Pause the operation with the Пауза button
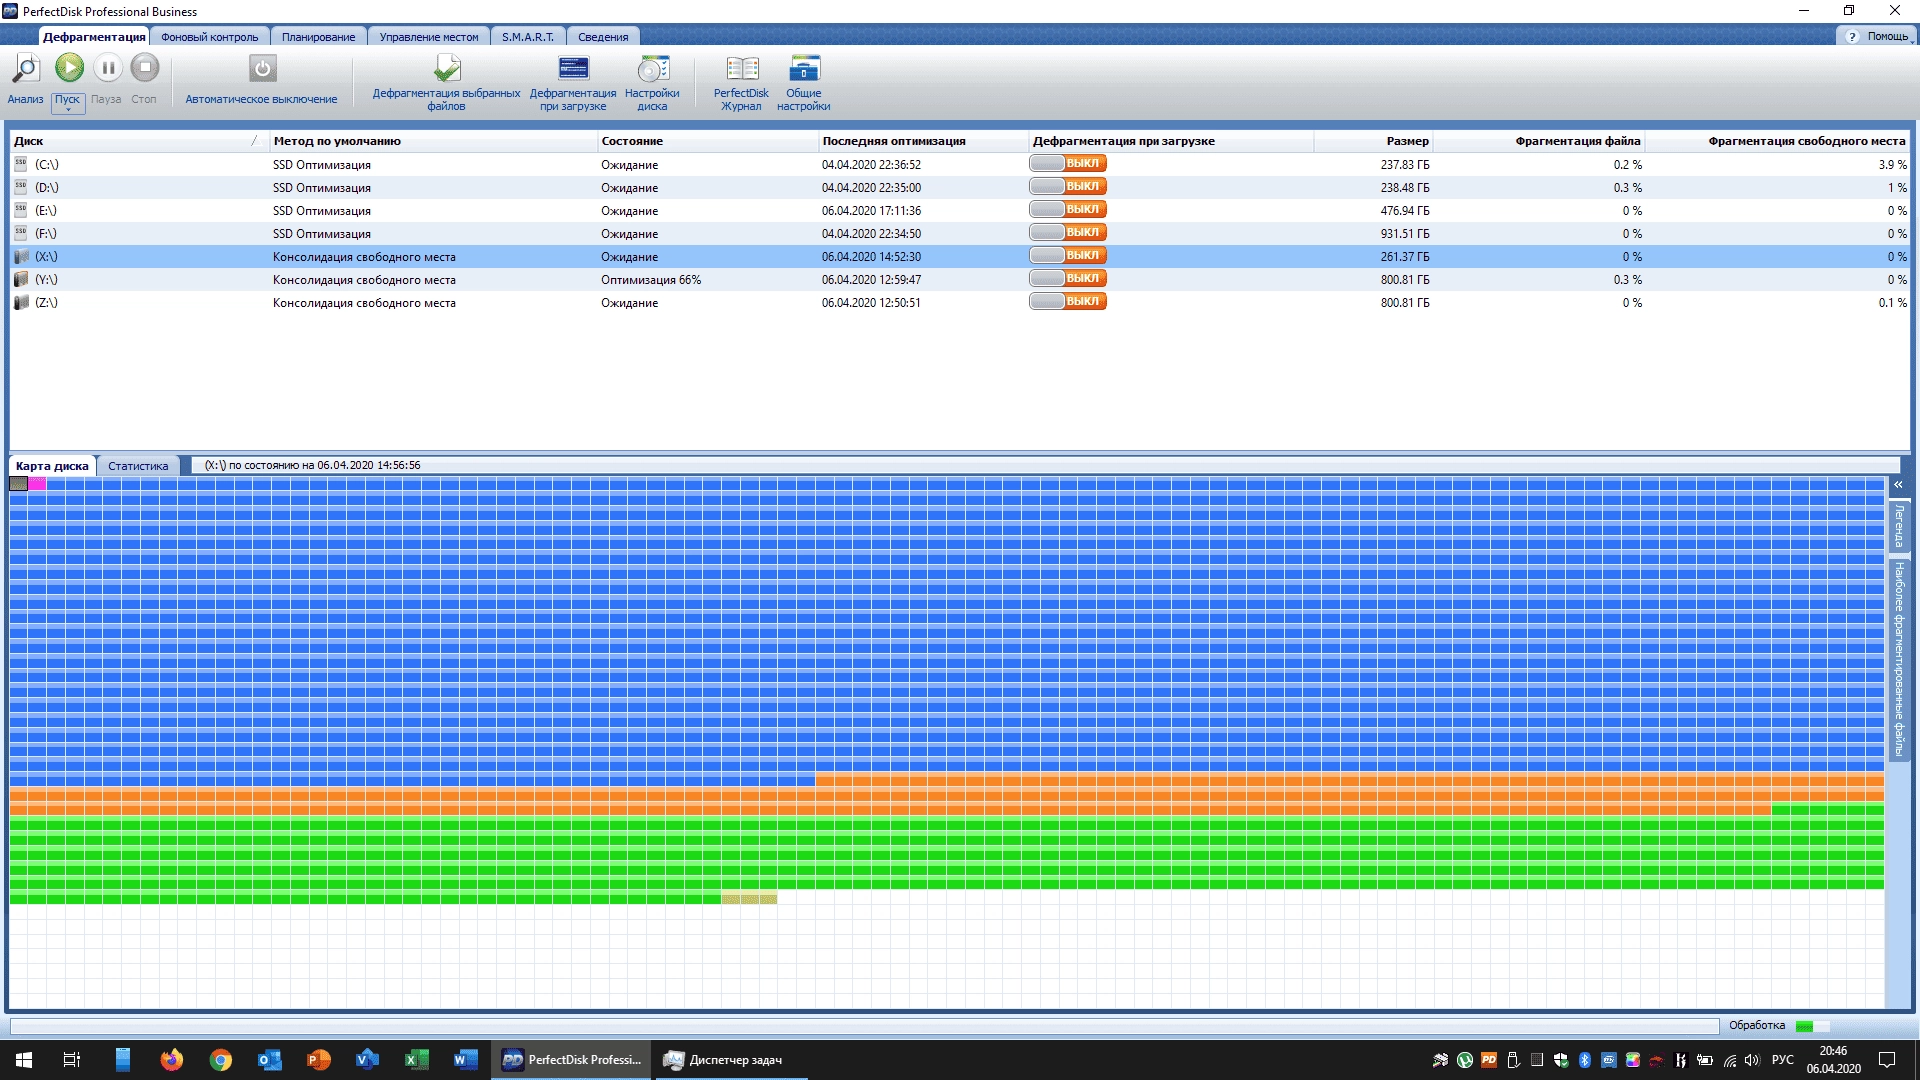Screen dimensions: 1920x1080 (x=107, y=68)
